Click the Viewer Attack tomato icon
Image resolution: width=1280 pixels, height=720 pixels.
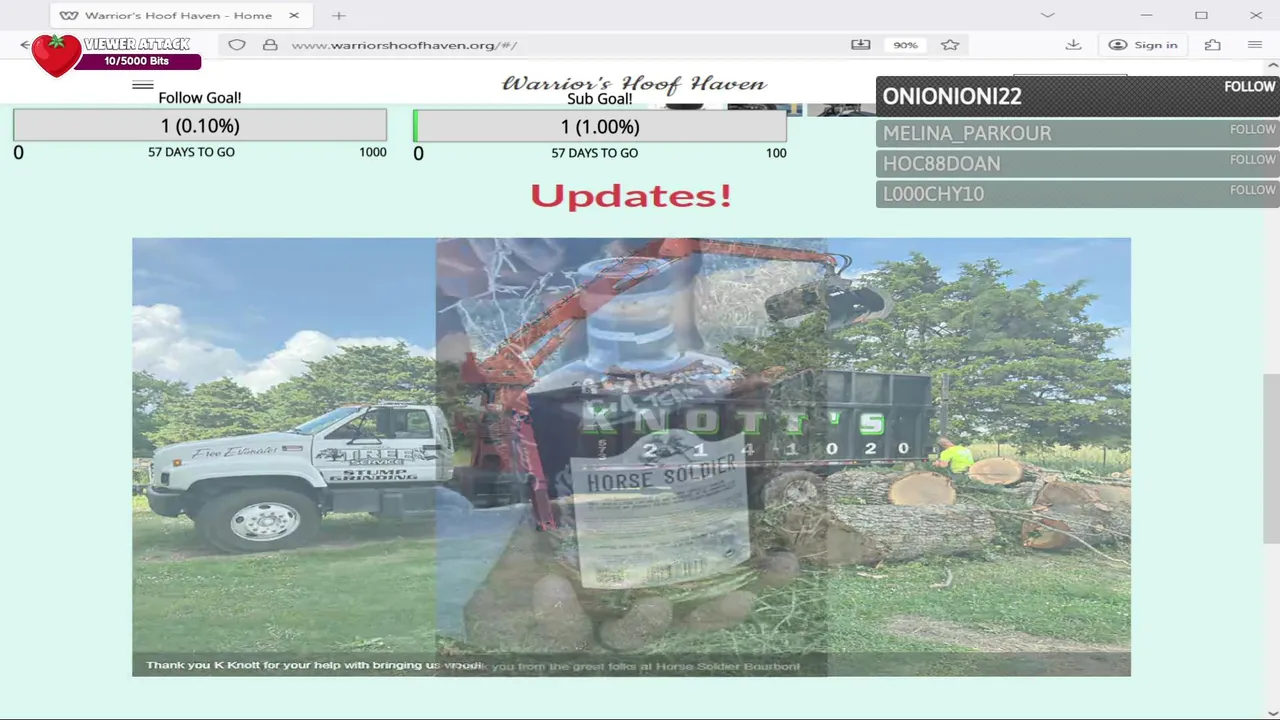56,55
